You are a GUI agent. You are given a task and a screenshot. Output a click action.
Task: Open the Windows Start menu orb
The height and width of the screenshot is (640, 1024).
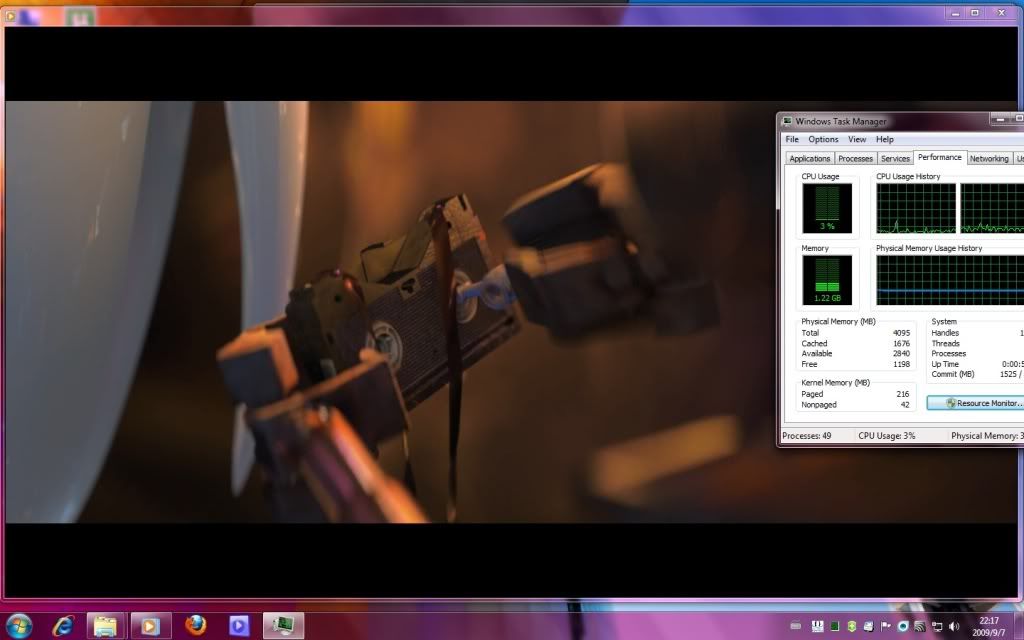(x=18, y=625)
